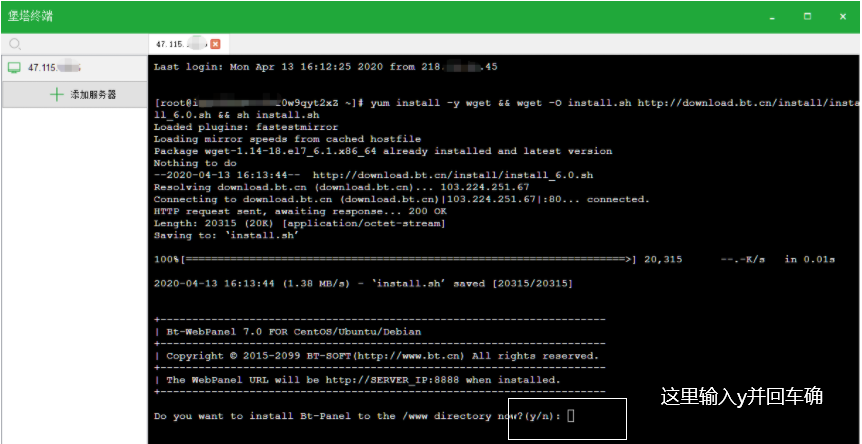Click the 'Saving to: install.sh' line
Image resolution: width=862 pixels, height=444 pixels.
226,236
